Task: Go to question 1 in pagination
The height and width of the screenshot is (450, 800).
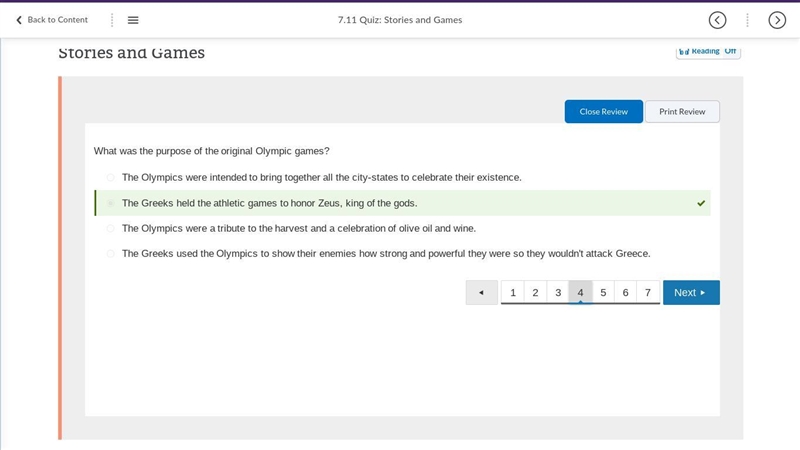Action: pos(513,292)
